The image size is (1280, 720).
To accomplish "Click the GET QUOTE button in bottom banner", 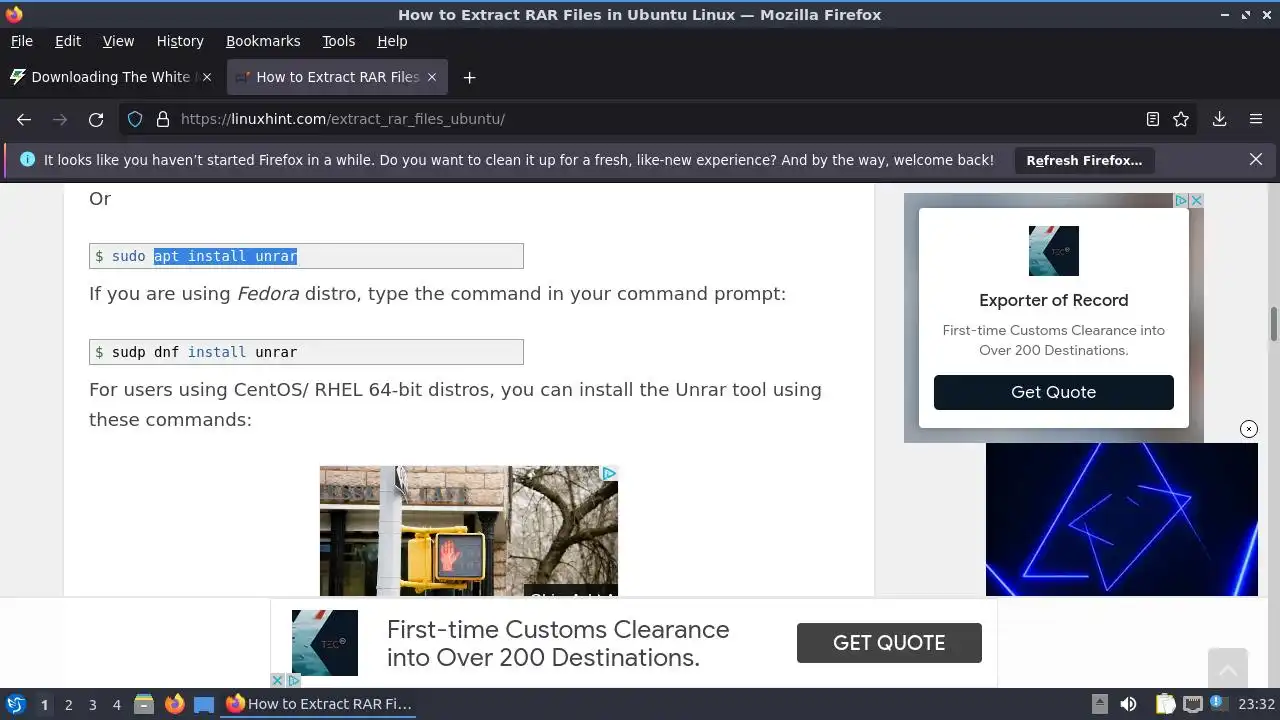I will (x=889, y=643).
